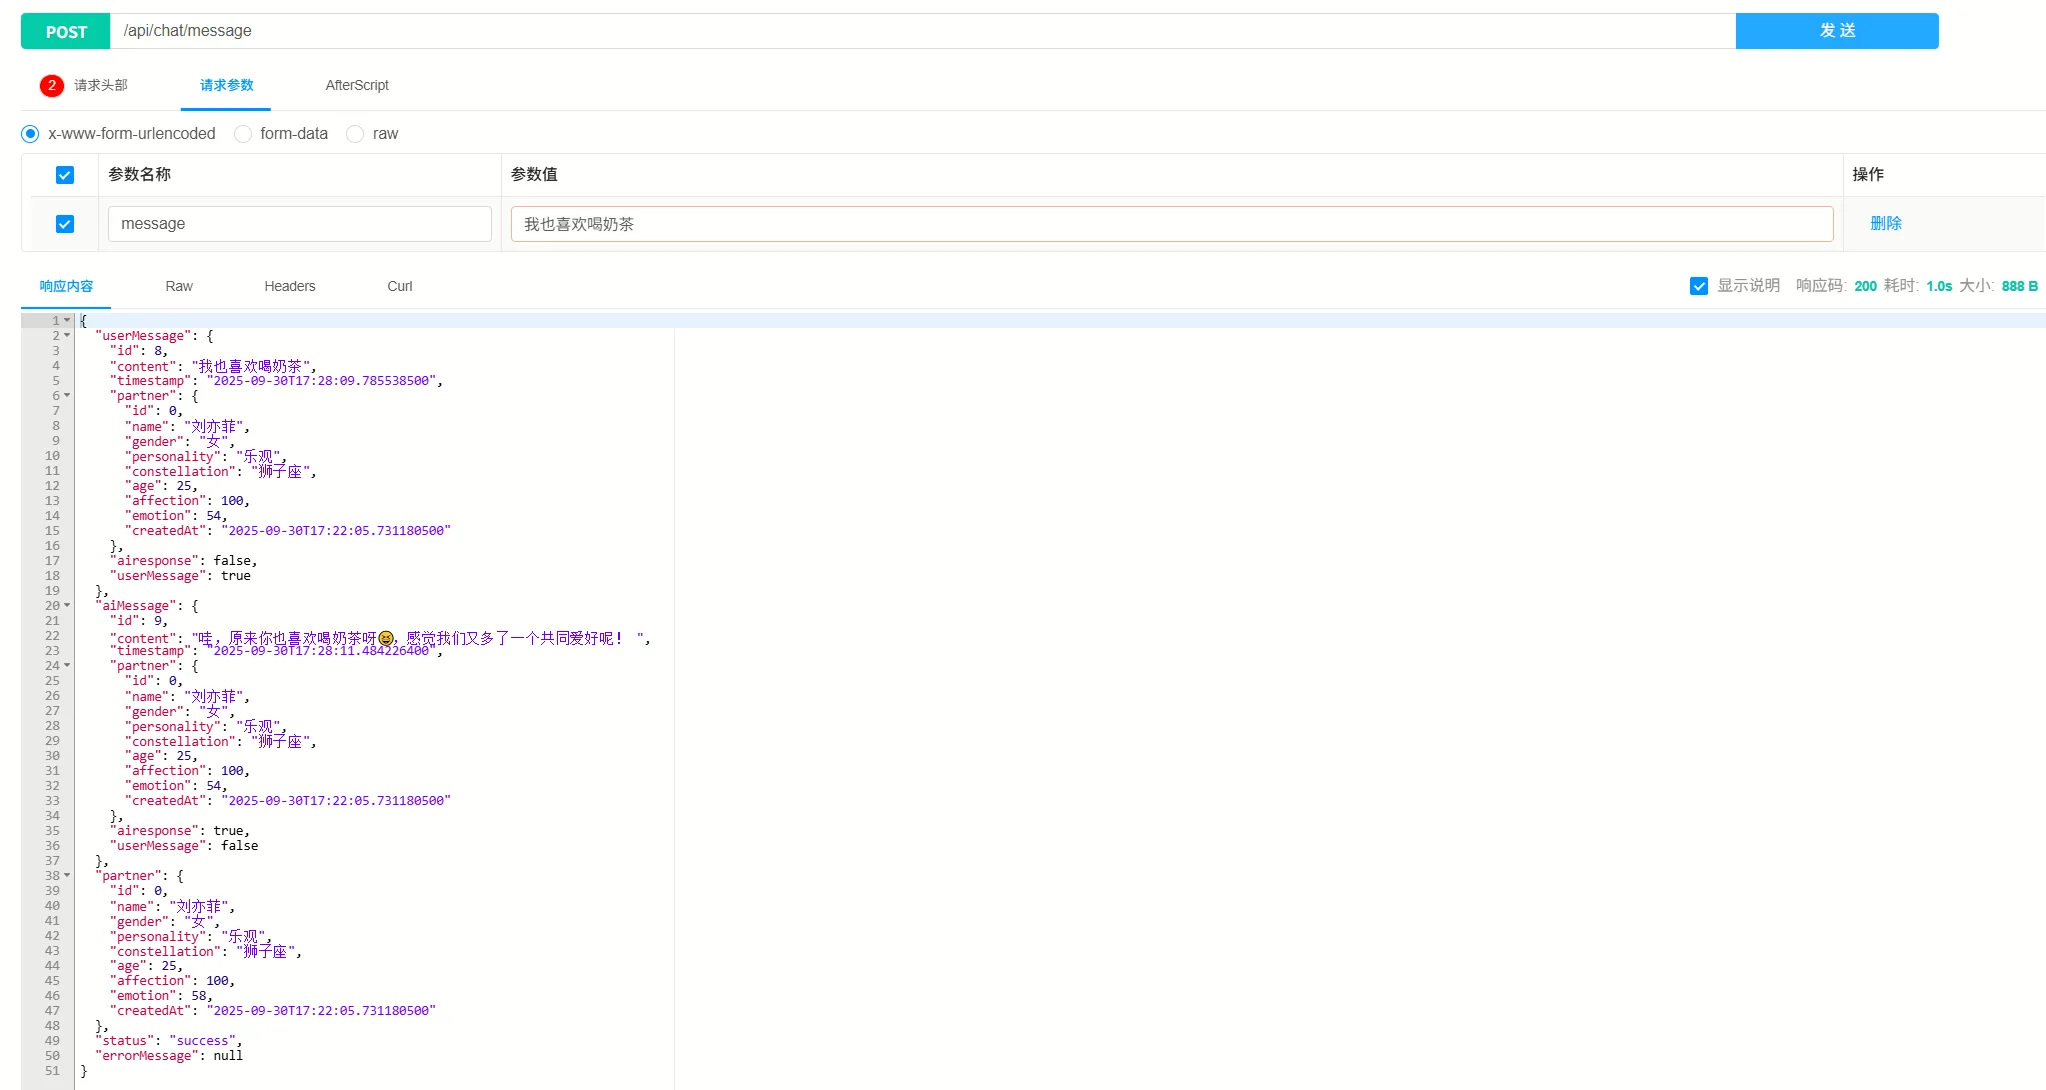Uncheck the message parameter row checkbox
2046x1090 pixels.
click(65, 224)
